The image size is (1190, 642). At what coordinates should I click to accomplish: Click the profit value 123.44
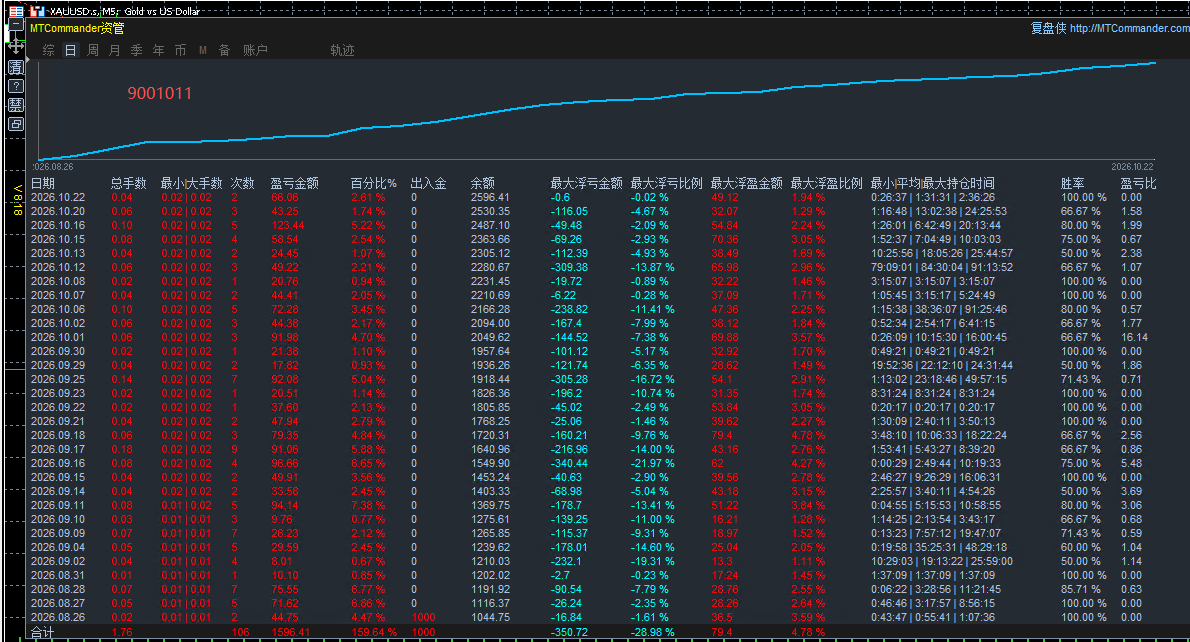click(x=288, y=225)
